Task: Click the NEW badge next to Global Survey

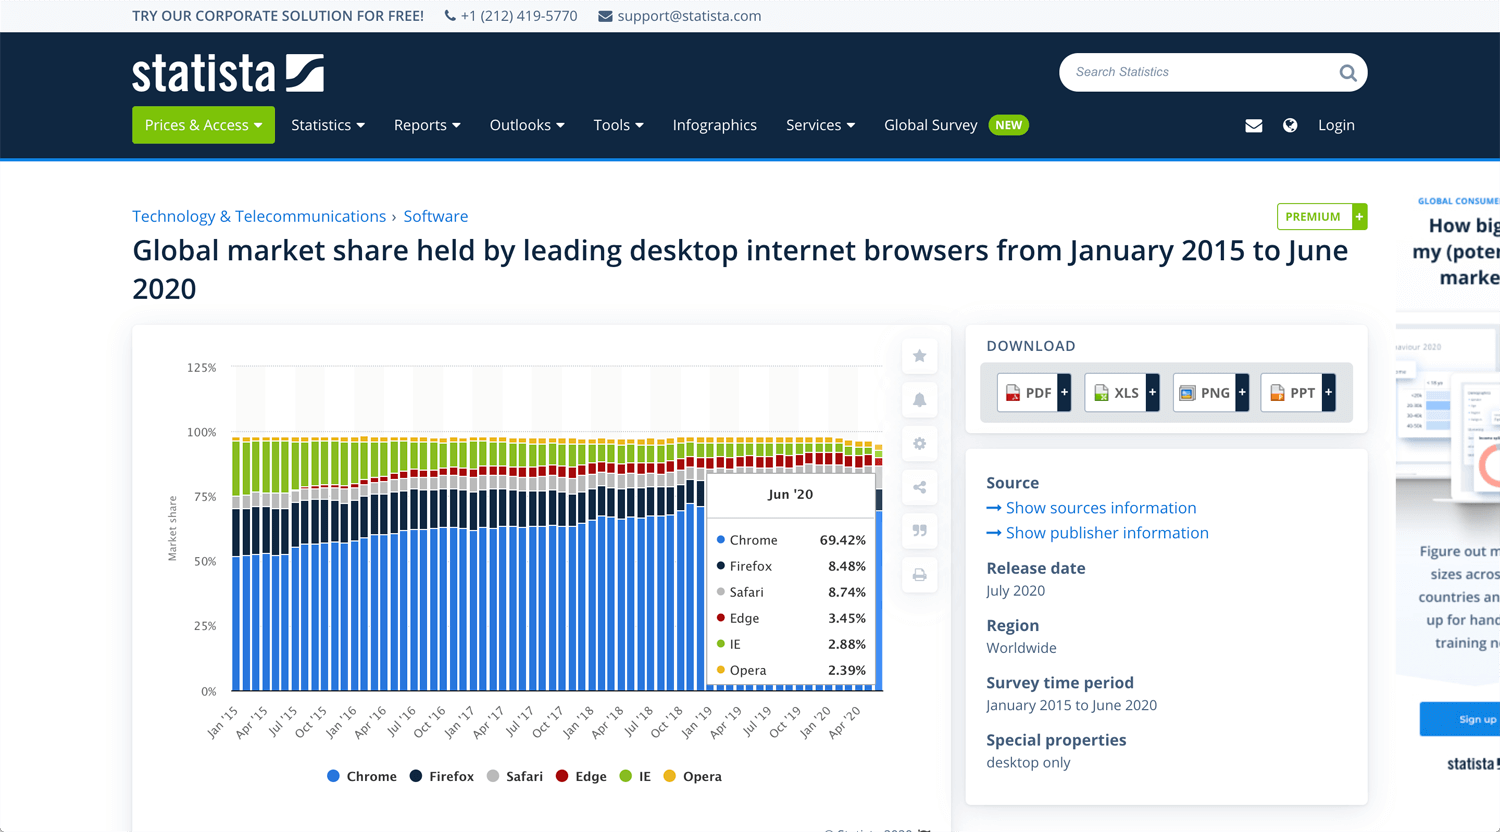Action: [x=1009, y=125]
